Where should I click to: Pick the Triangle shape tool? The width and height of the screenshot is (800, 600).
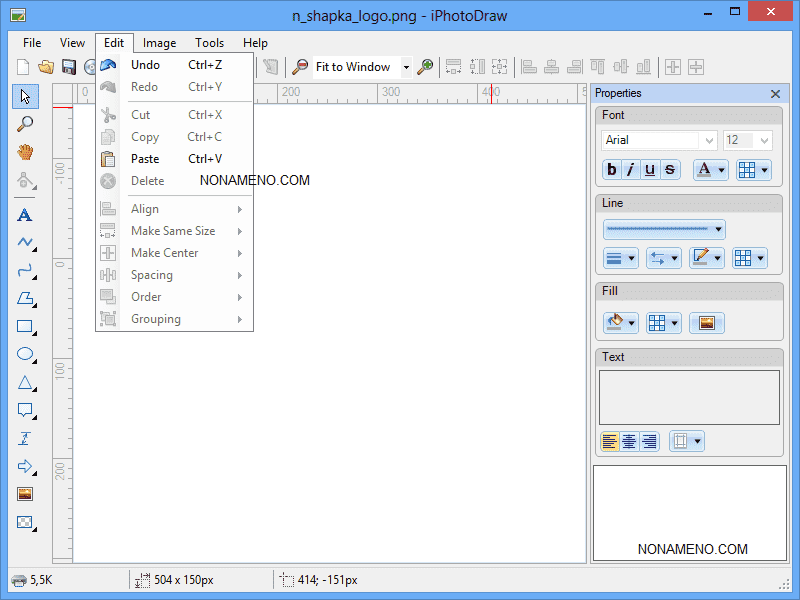[25, 382]
